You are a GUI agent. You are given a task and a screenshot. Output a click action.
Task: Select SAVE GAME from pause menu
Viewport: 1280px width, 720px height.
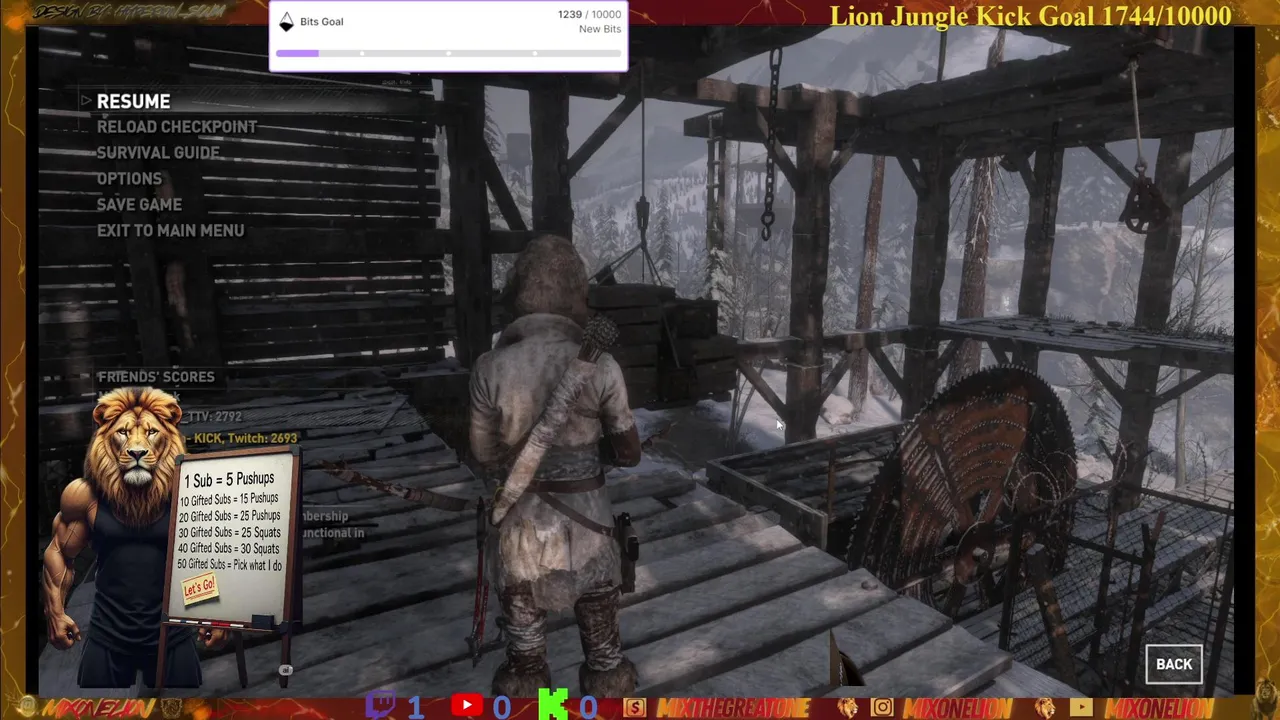pyautogui.click(x=139, y=205)
